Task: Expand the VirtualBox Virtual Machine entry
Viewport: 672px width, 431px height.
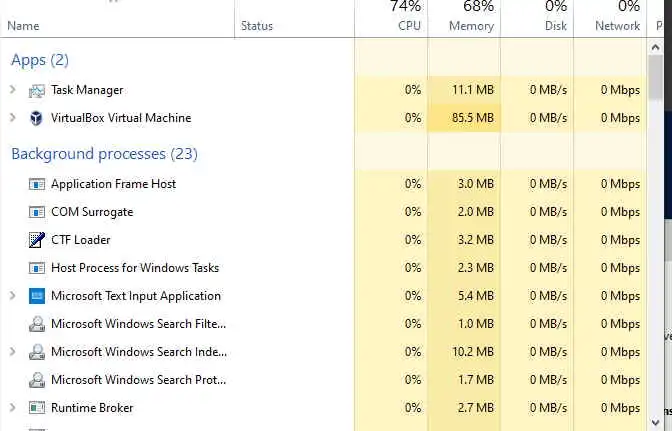Action: [x=13, y=118]
